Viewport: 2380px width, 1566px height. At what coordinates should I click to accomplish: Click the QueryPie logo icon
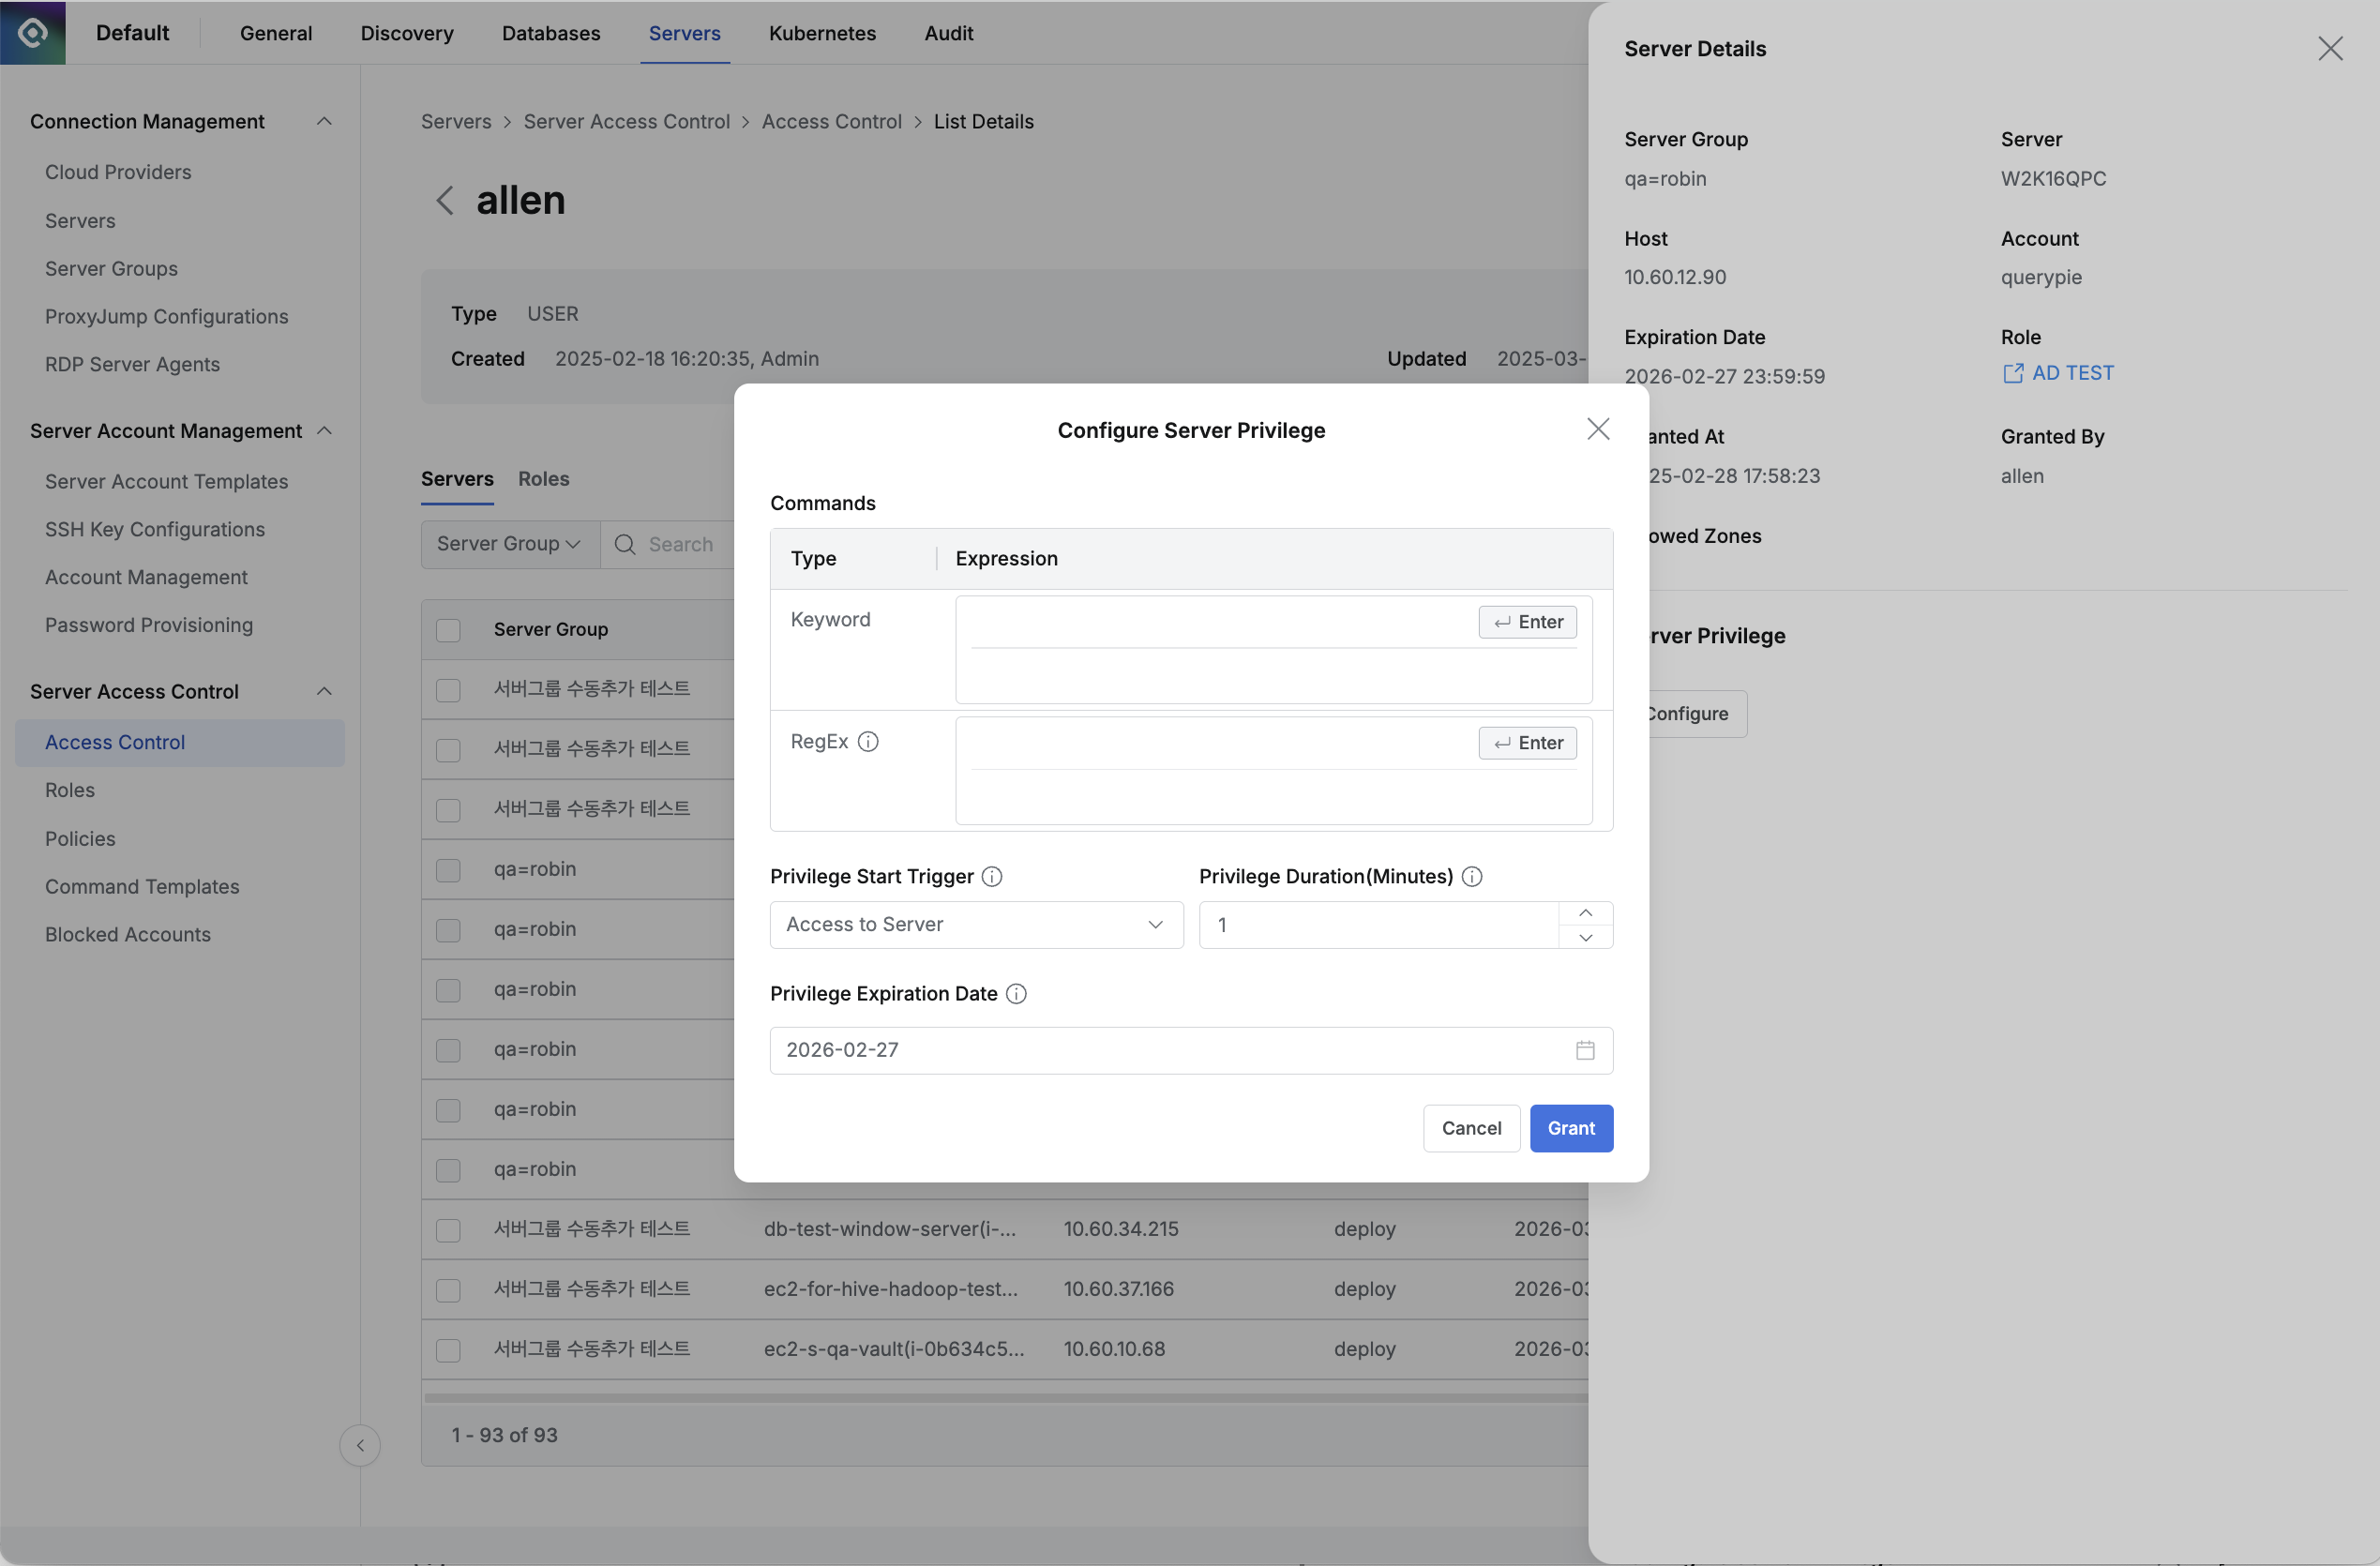pyautogui.click(x=32, y=32)
